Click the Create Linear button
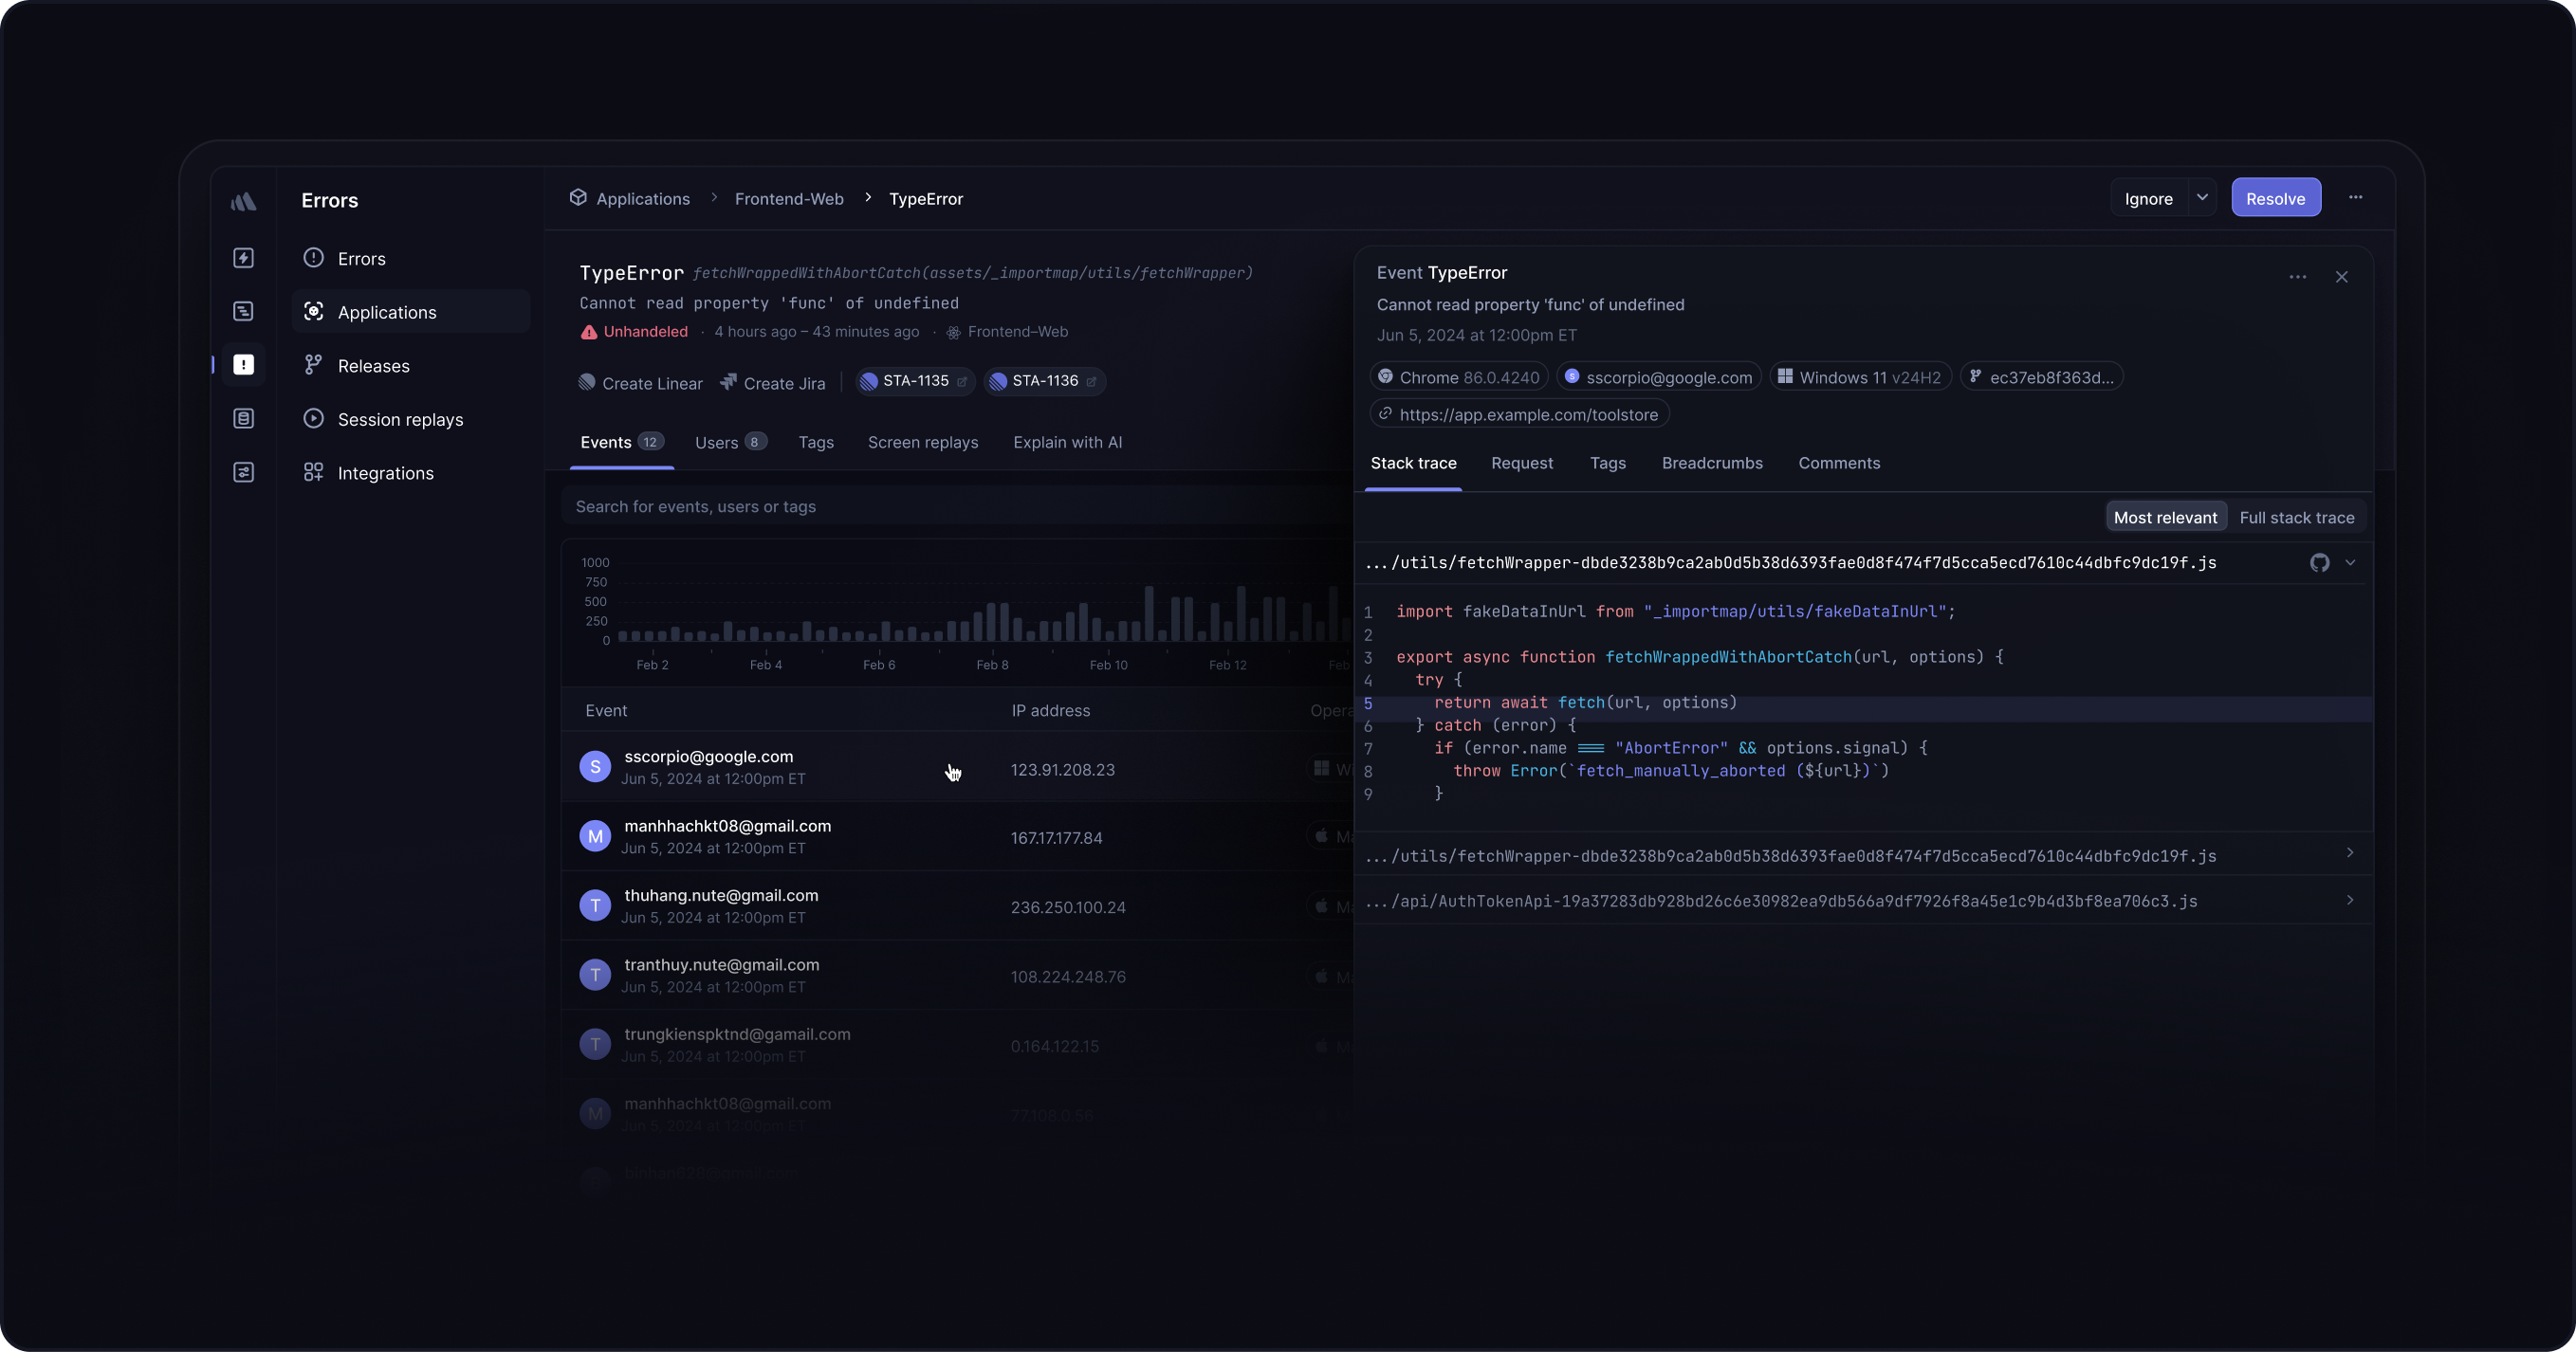 (640, 383)
